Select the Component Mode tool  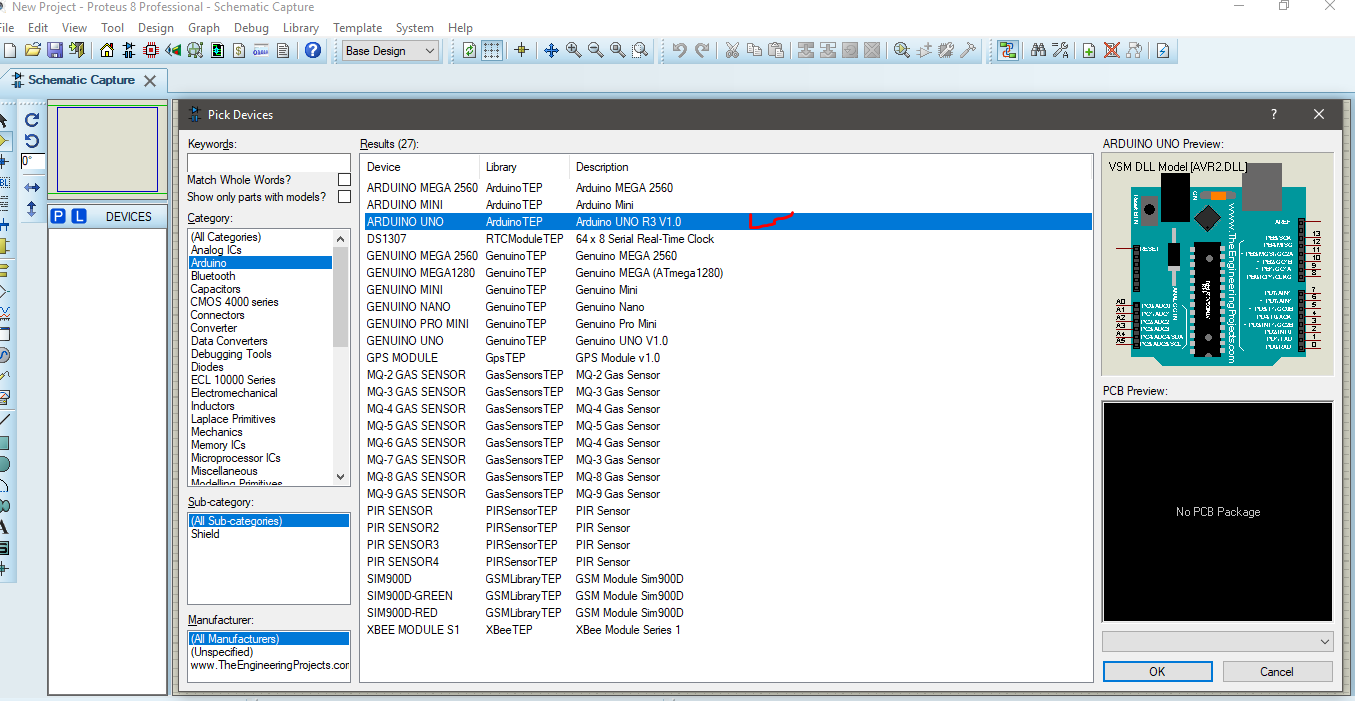click(8, 141)
